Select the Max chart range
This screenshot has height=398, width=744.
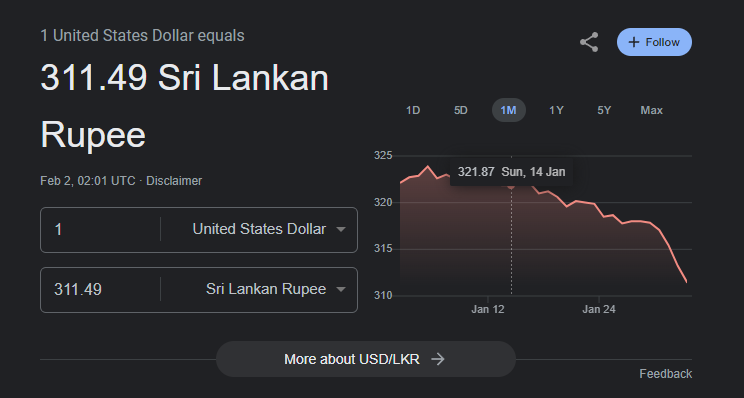click(x=651, y=111)
